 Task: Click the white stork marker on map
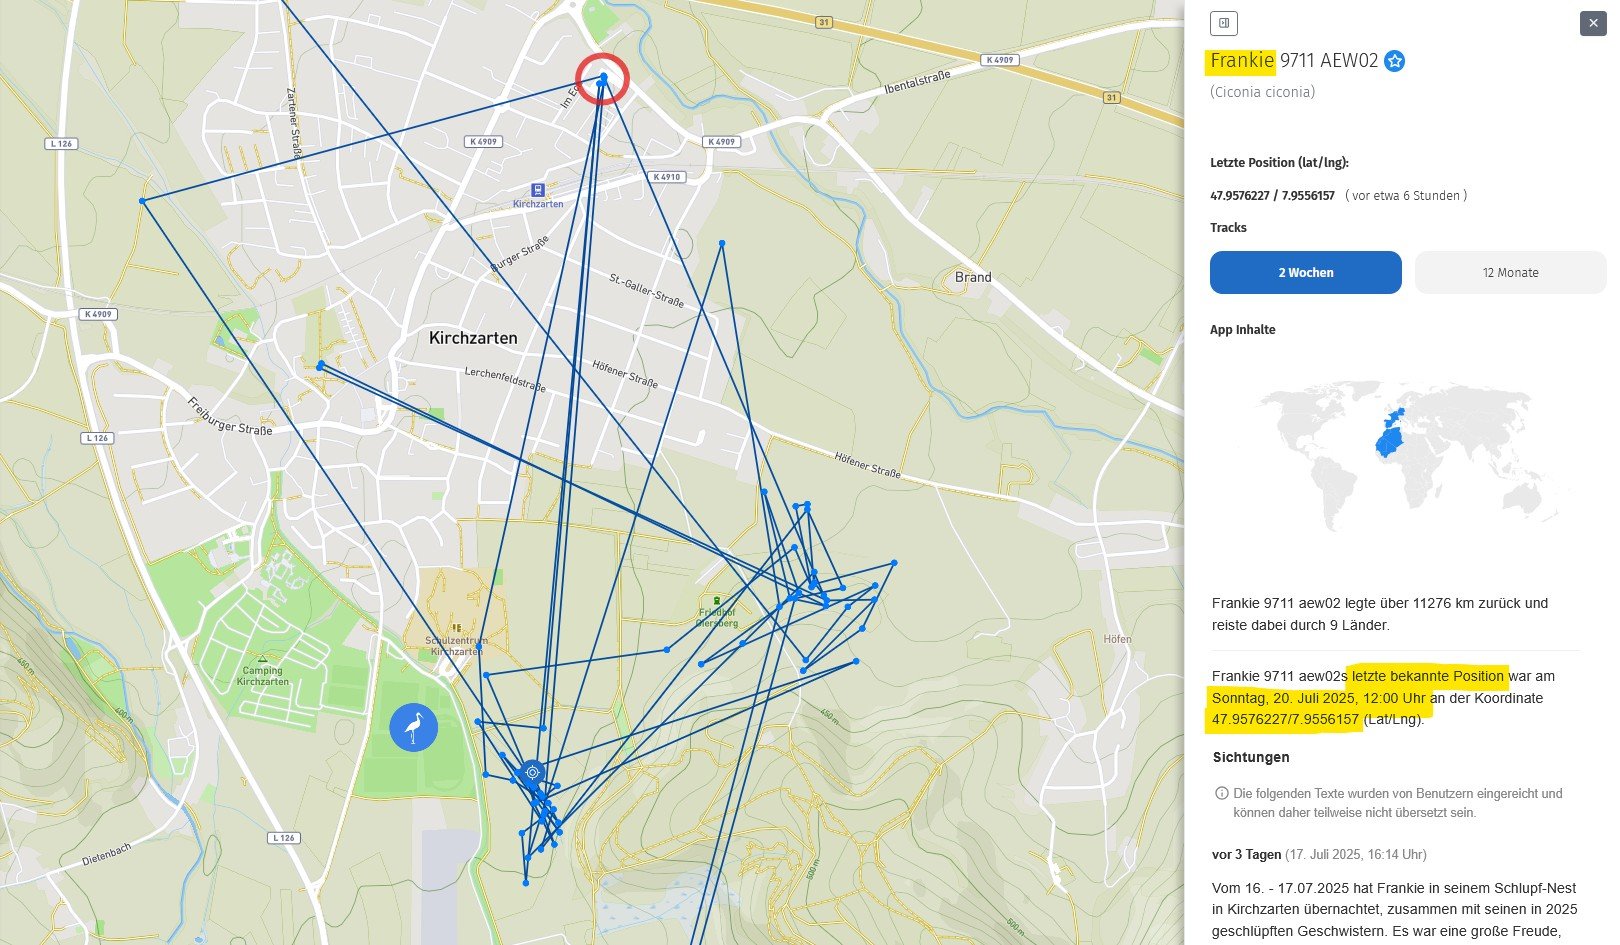pyautogui.click(x=413, y=727)
